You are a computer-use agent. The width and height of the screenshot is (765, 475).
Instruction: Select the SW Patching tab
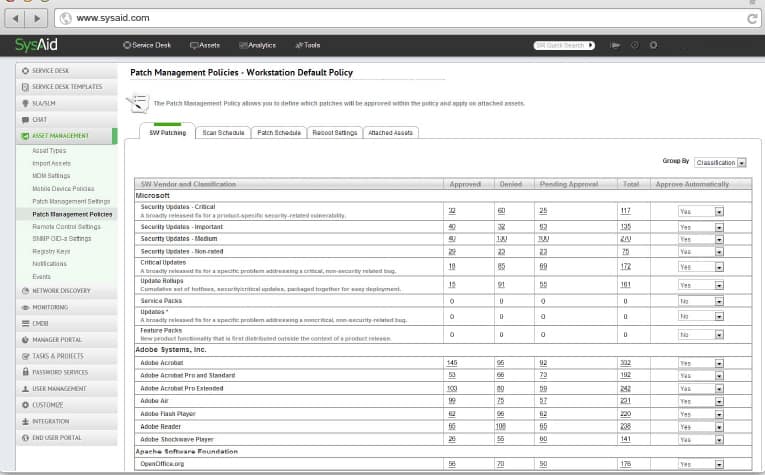(x=167, y=132)
